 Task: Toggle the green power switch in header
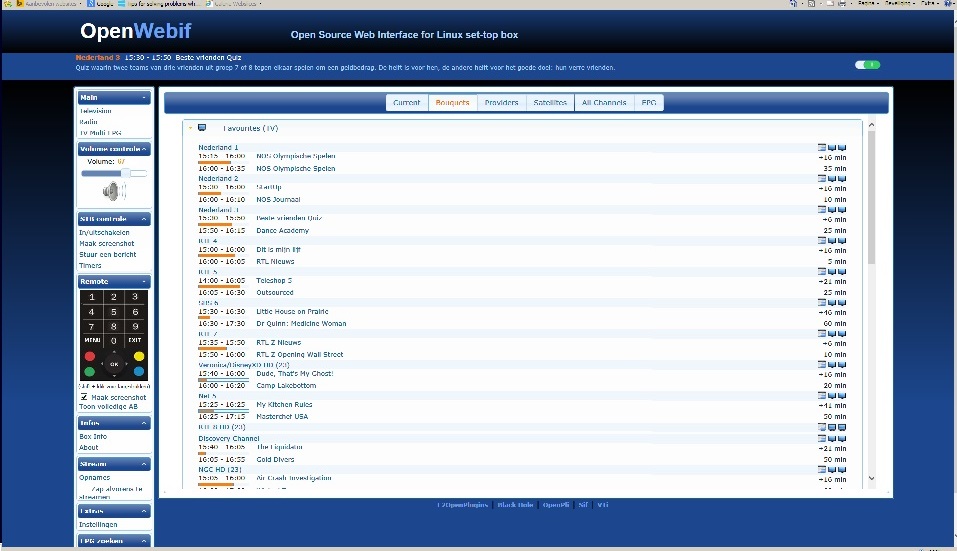867,65
